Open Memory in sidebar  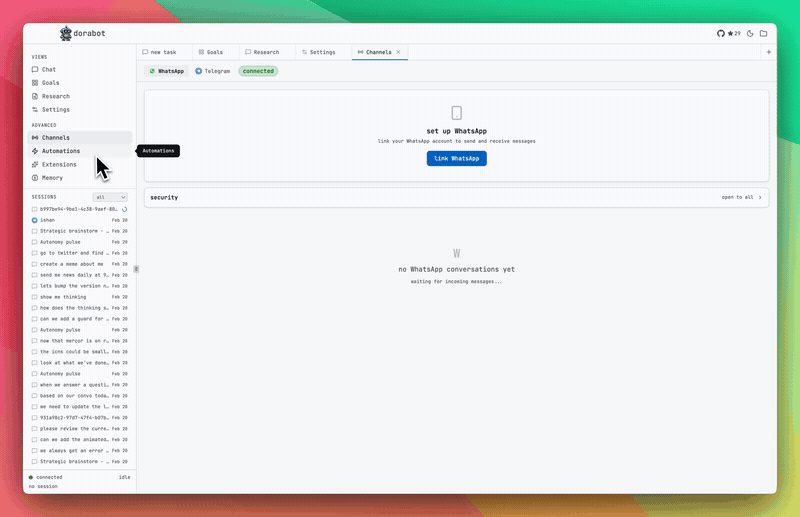tap(80, 178)
